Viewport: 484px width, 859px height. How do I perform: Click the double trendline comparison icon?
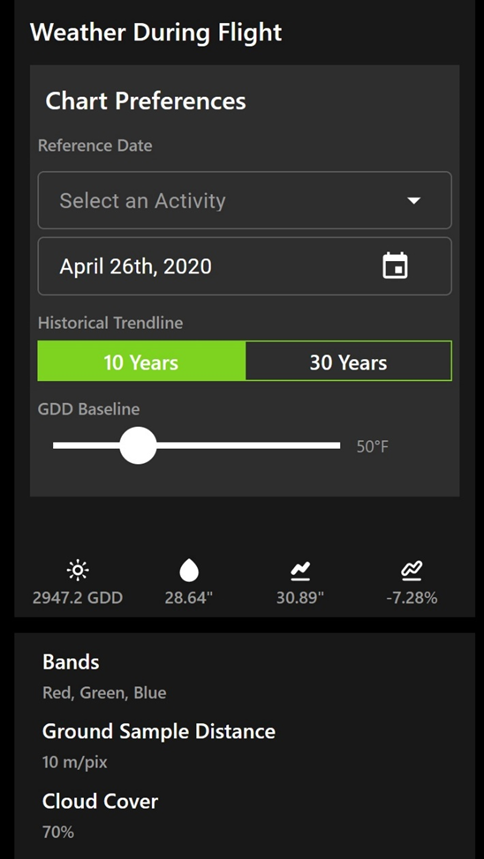pyautogui.click(x=412, y=571)
